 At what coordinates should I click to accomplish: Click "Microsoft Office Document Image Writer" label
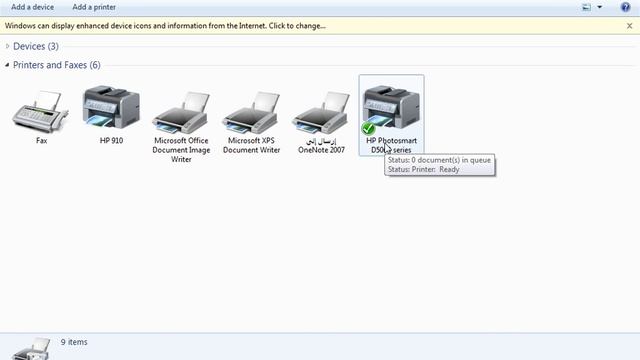(181, 150)
